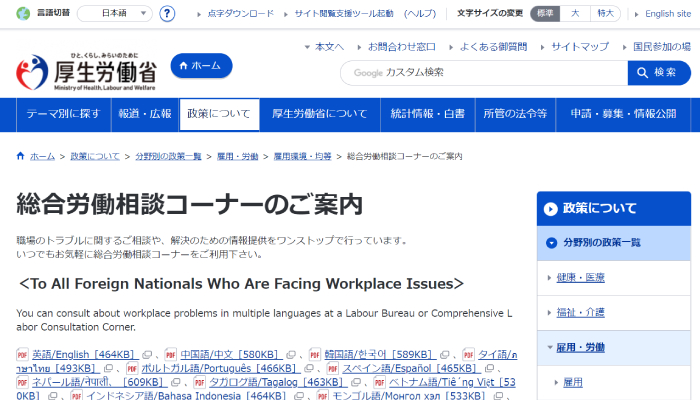Click arrow icon beside 政策について sidebar heading

pos(551,209)
